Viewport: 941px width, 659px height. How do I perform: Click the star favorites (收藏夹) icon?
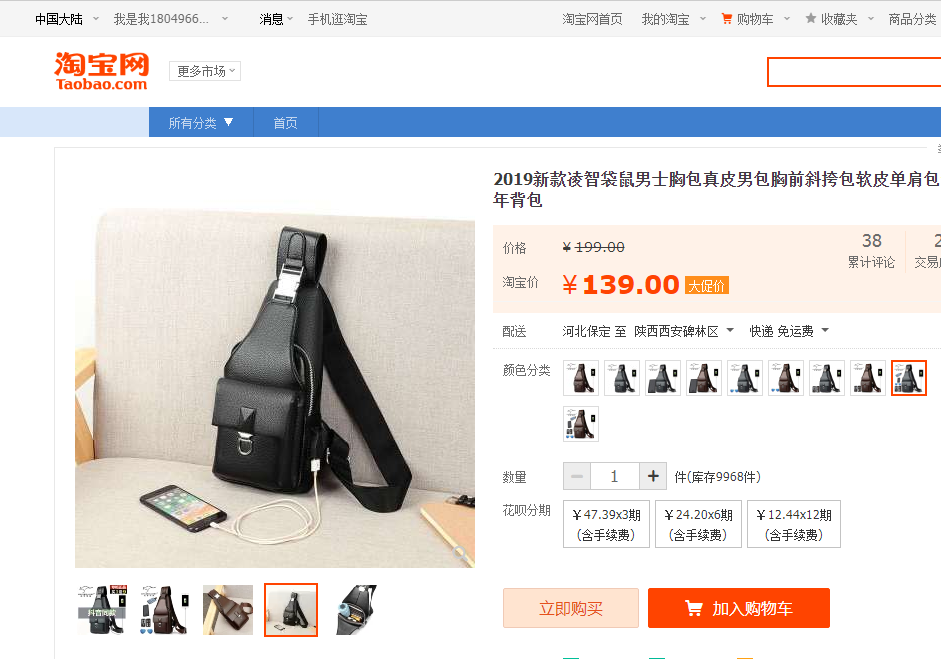tap(811, 19)
